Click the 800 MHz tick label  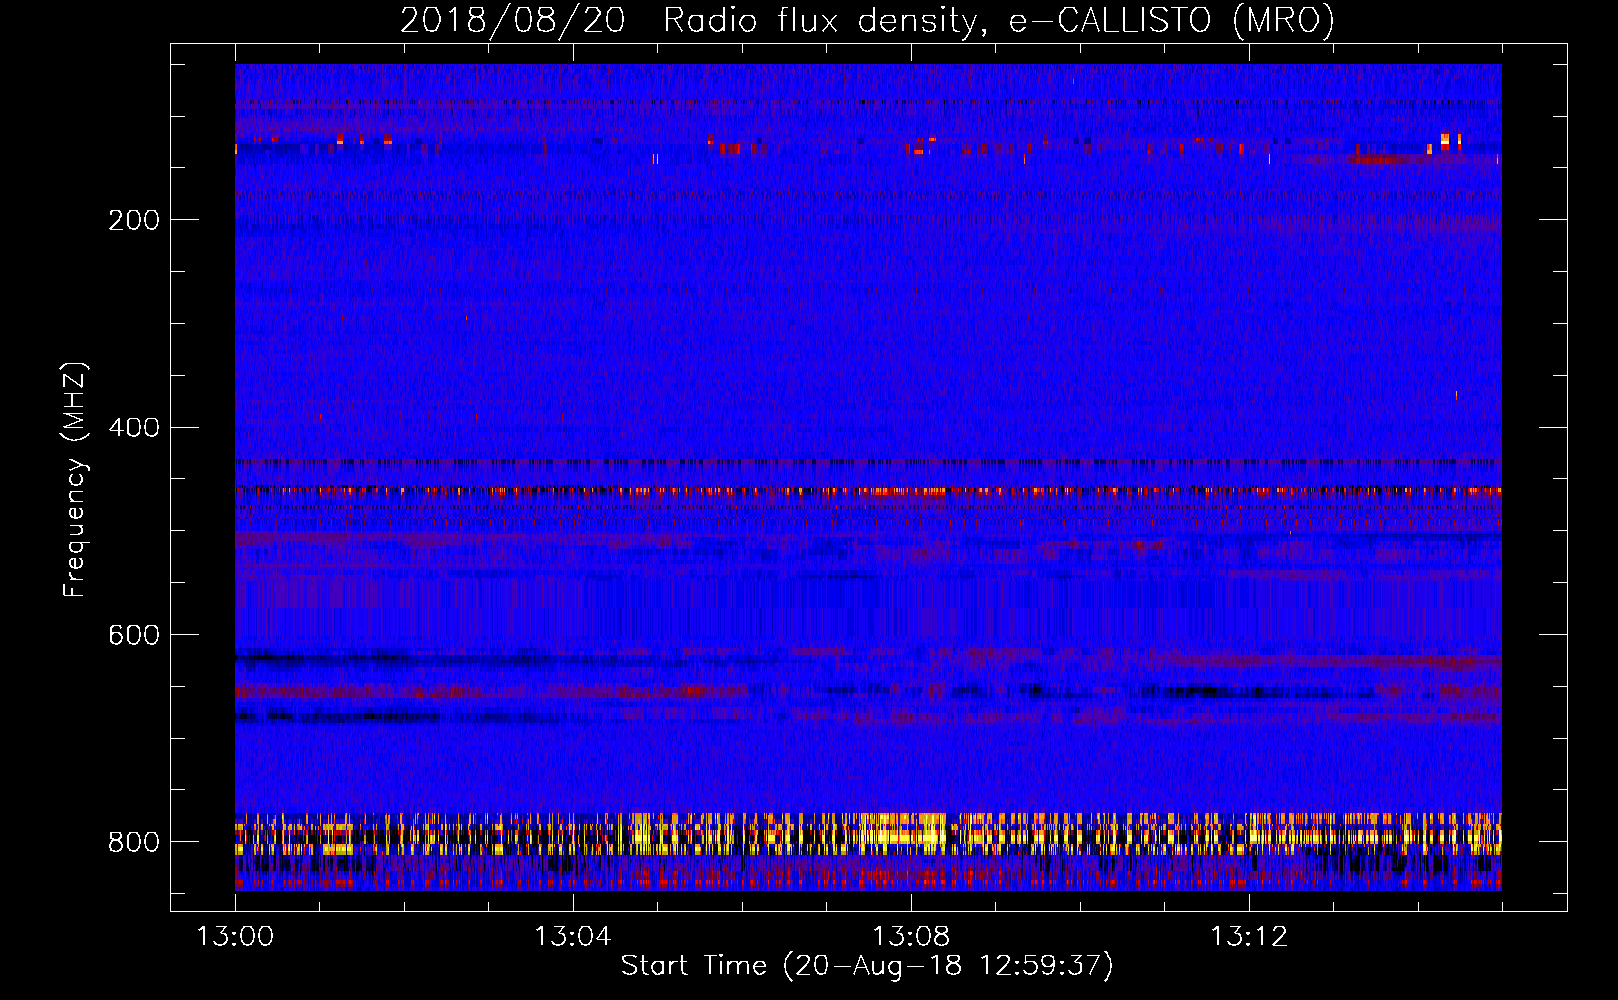point(134,842)
